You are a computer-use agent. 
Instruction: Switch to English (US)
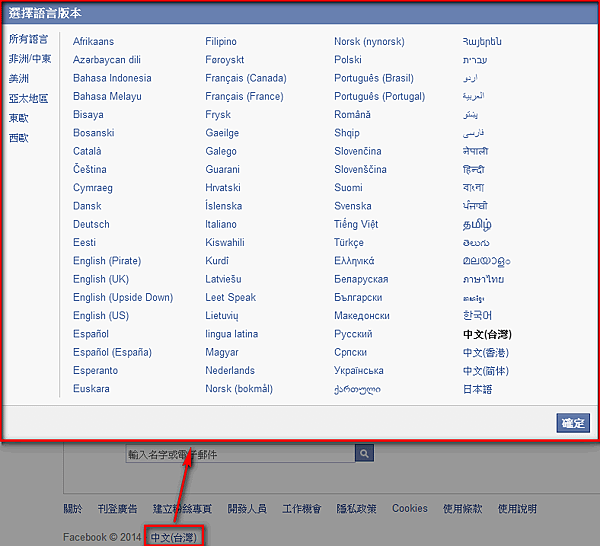[101, 316]
